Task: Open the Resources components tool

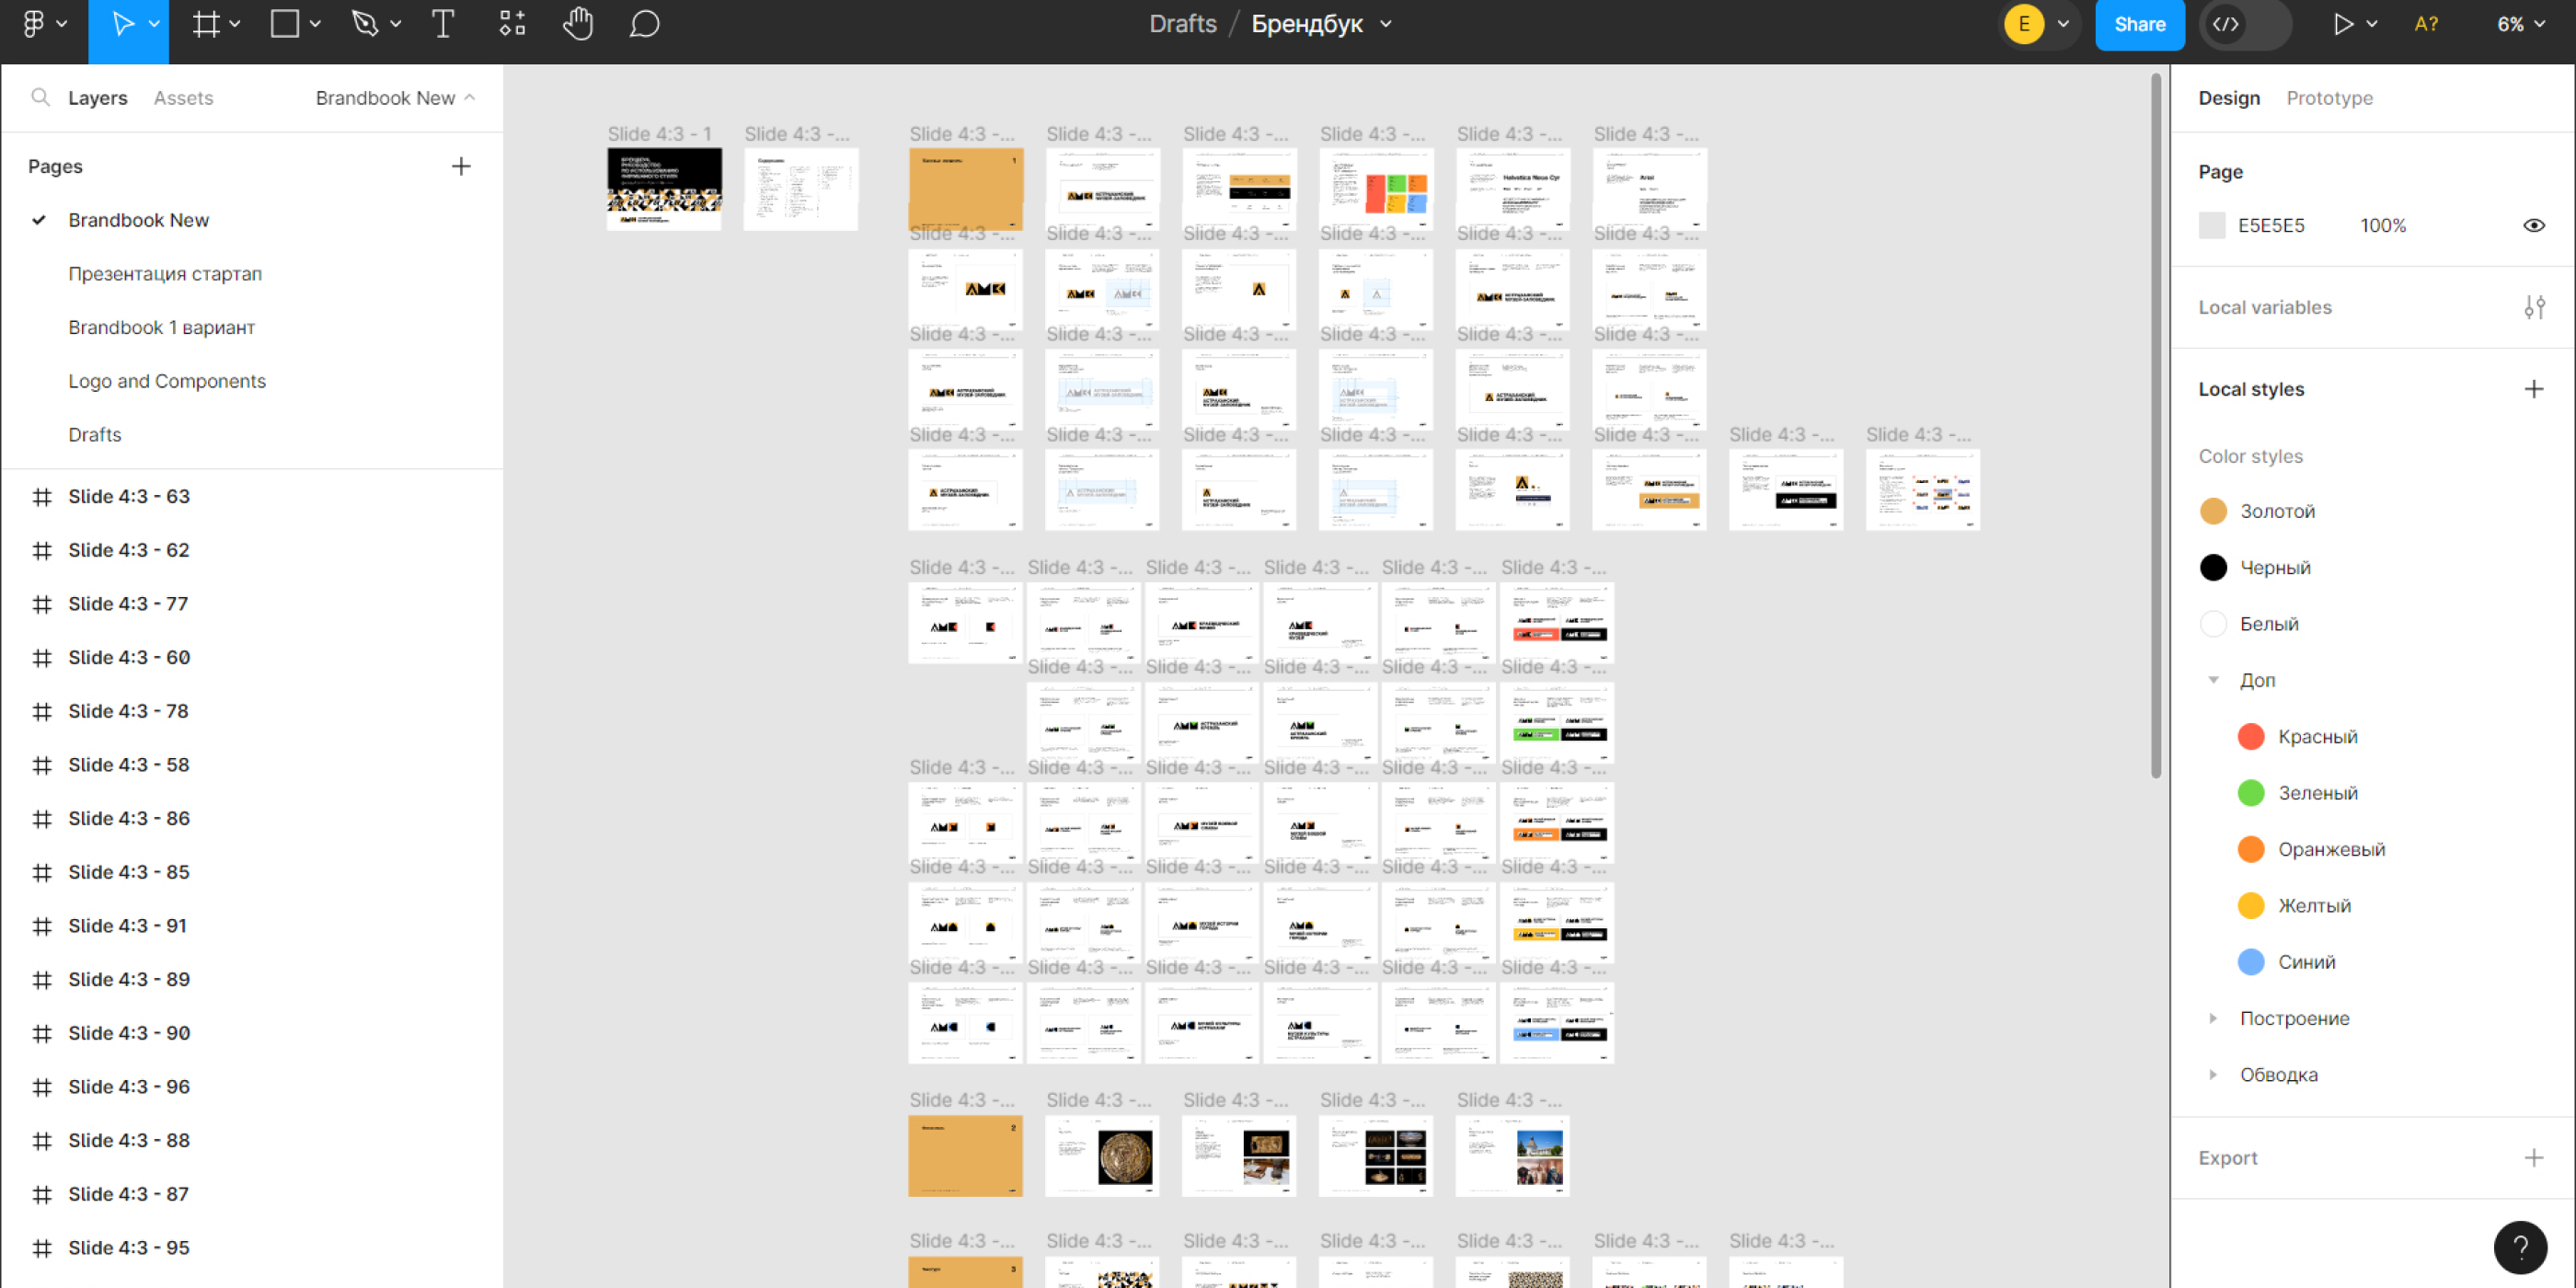Action: (x=512, y=24)
